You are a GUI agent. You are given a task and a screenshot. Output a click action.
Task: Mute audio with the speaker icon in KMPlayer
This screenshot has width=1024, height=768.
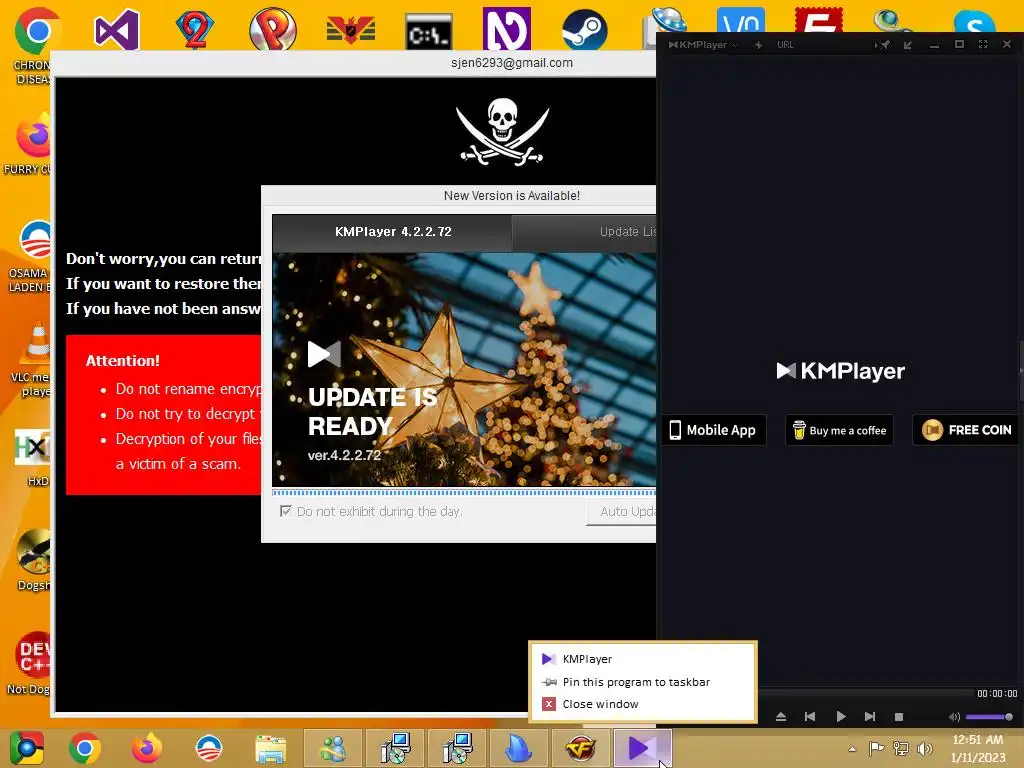pyautogui.click(x=954, y=717)
